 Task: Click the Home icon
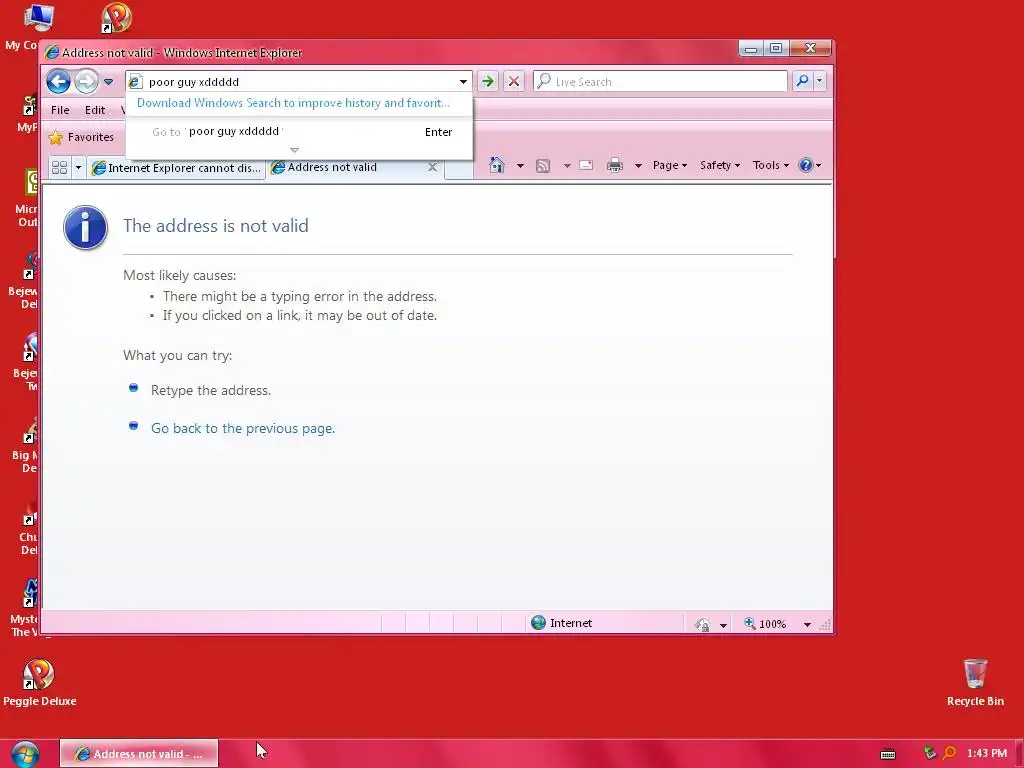pyautogui.click(x=497, y=165)
